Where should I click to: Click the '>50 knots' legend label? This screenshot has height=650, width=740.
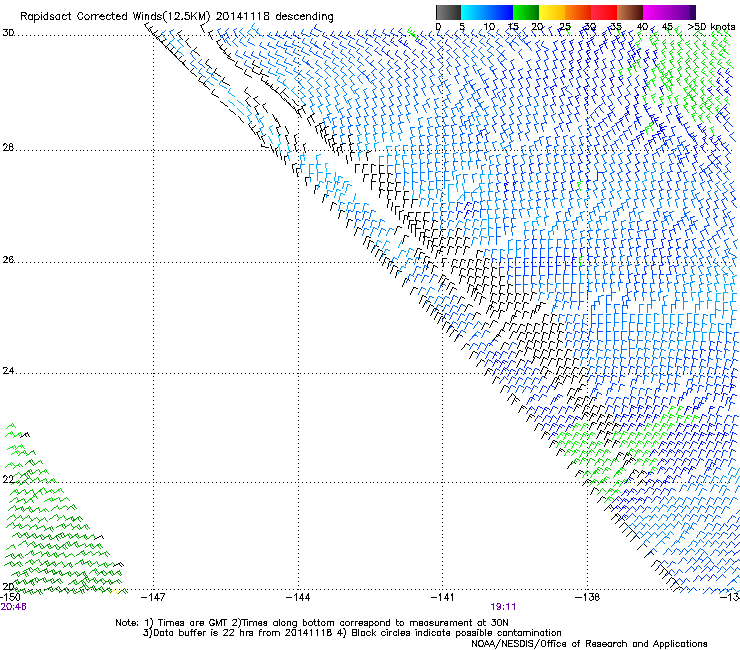point(711,27)
